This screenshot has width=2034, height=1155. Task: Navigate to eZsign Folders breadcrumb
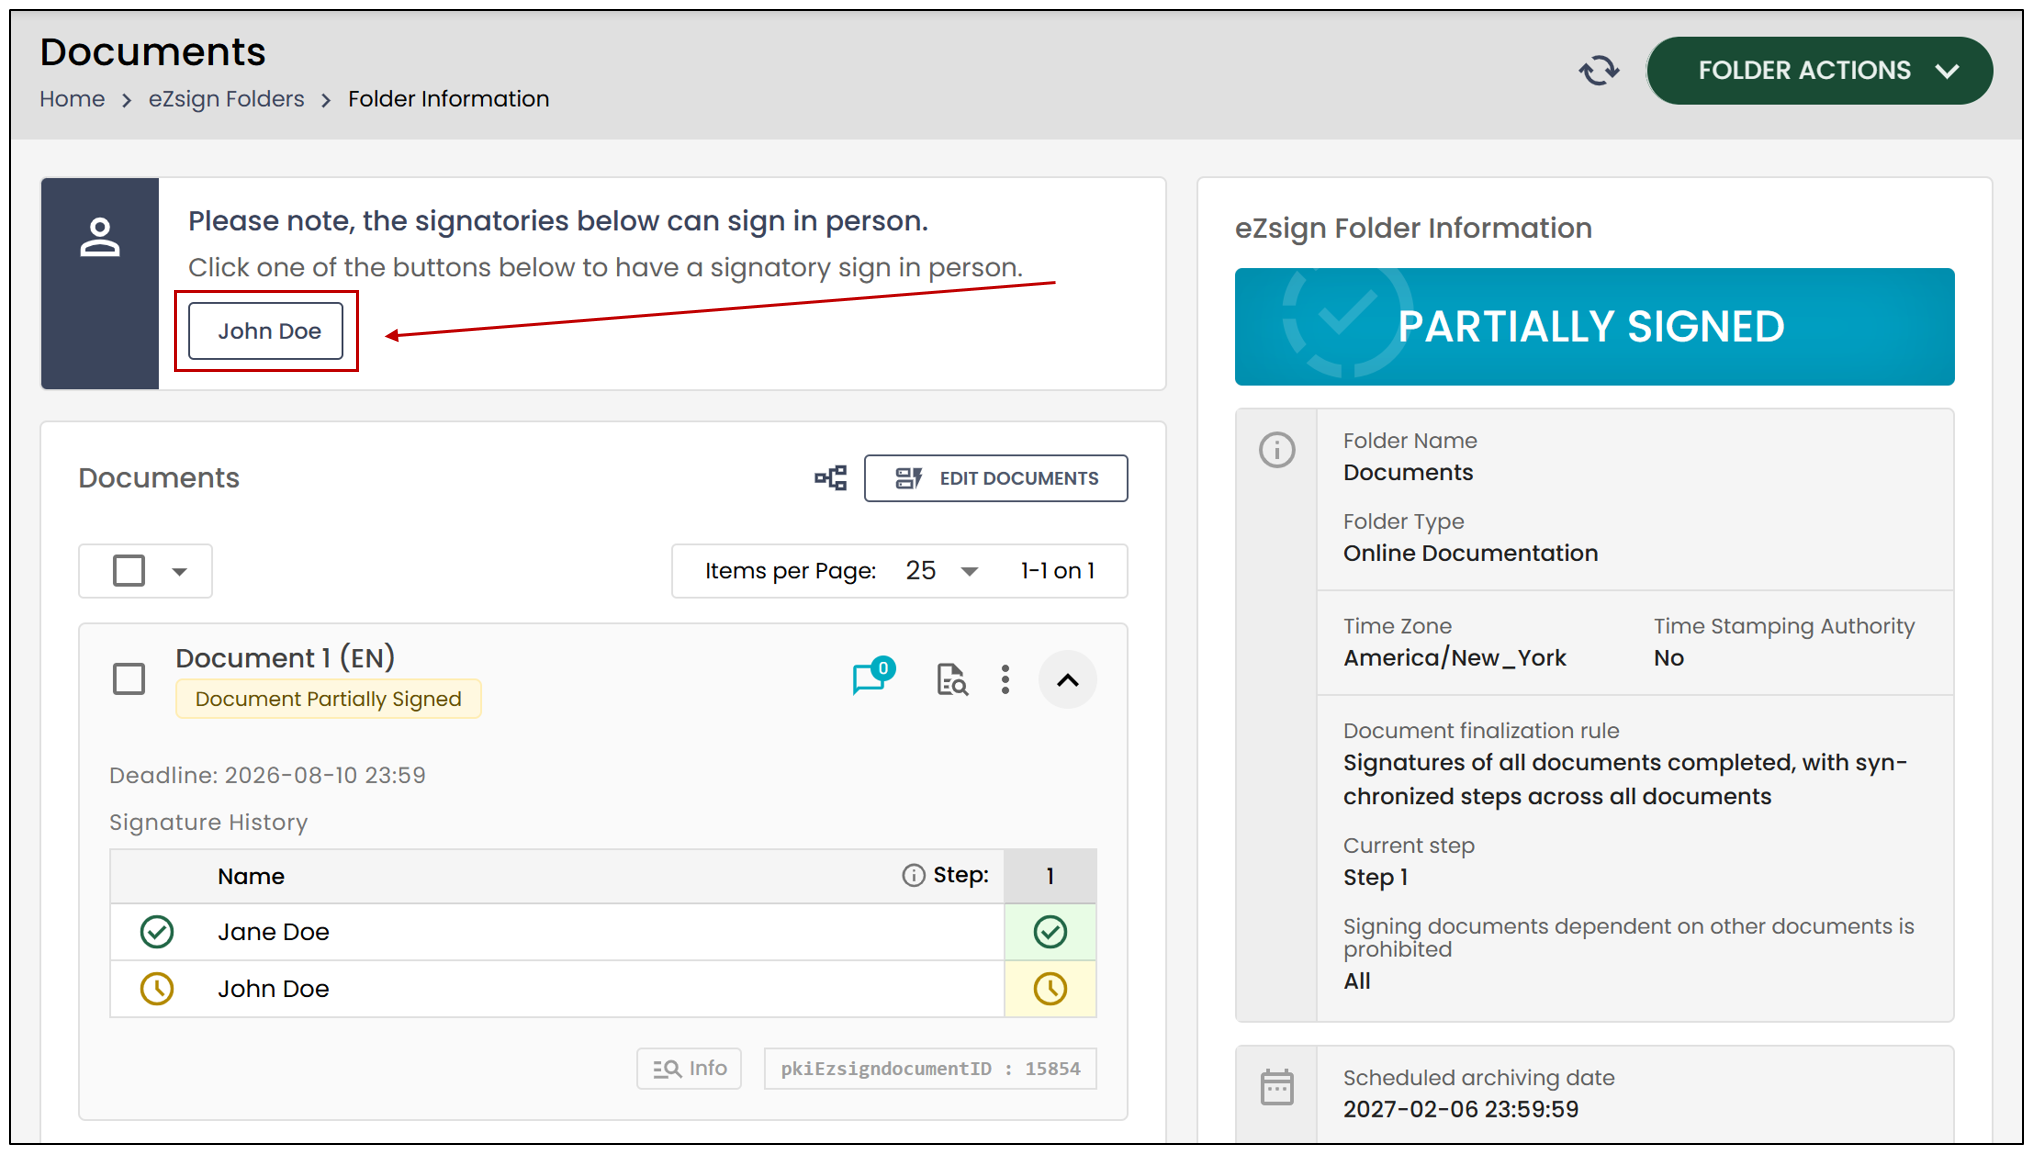pyautogui.click(x=226, y=99)
